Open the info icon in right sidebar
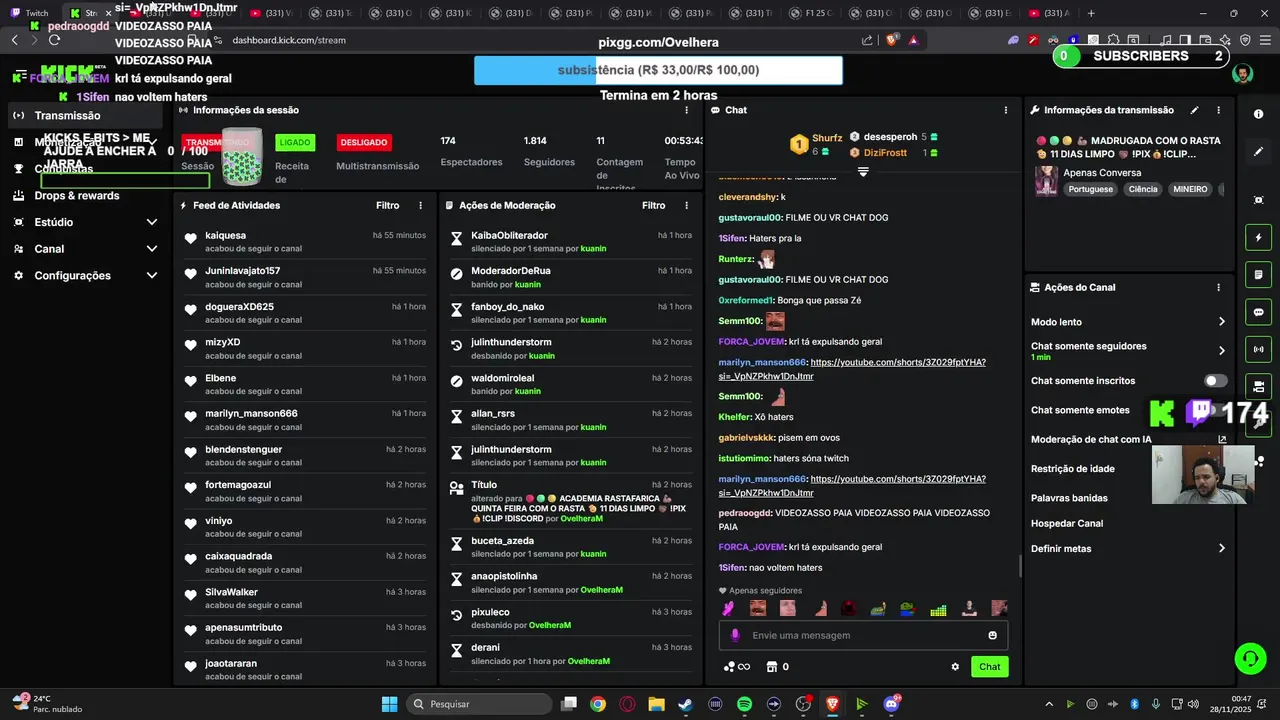The image size is (1280, 720). pyautogui.click(x=1258, y=114)
